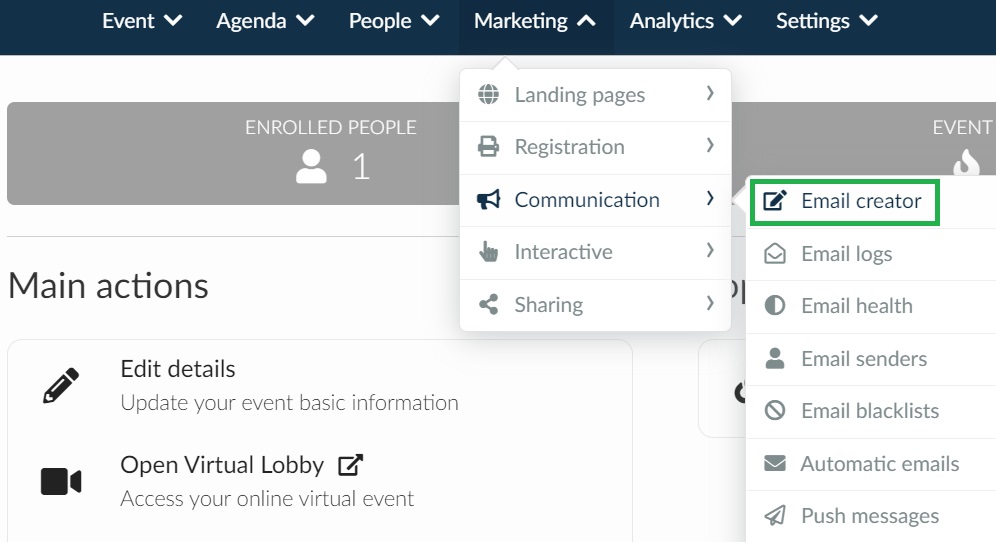Screen dimensions: 996x544
Task: Open Push messages
Action: coord(871,516)
